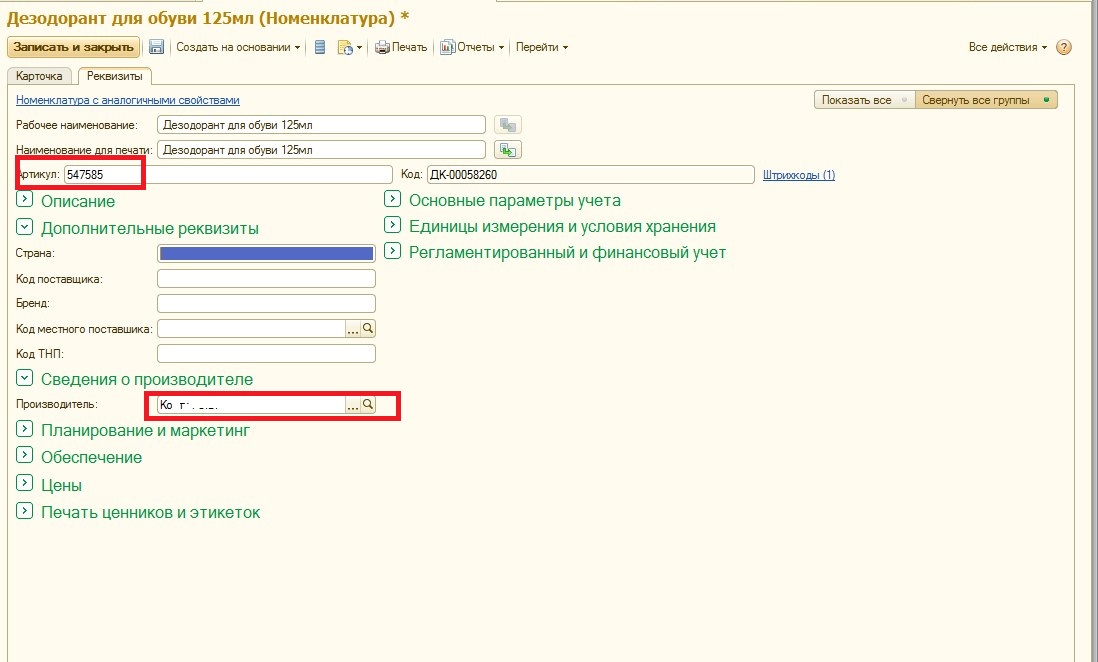Screen dimensions: 1098x662
Task: Click magnifier icon in Производитель field
Action: [368, 405]
